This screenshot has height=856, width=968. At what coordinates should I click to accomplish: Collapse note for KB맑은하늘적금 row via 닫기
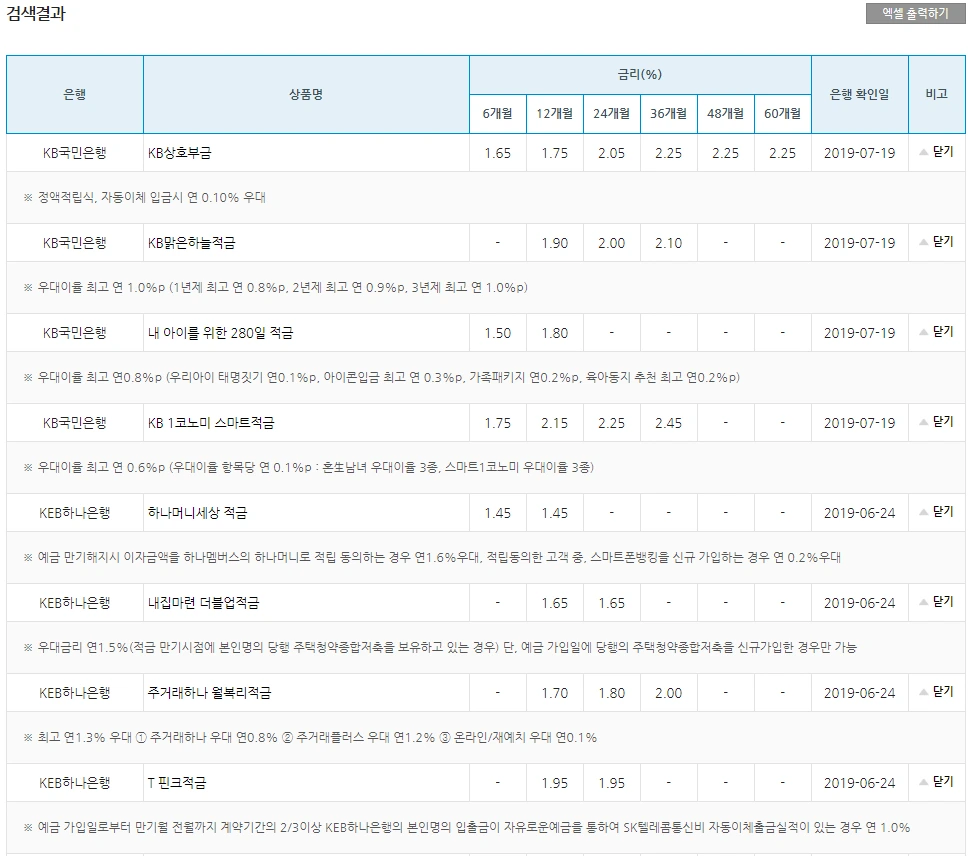tap(937, 242)
